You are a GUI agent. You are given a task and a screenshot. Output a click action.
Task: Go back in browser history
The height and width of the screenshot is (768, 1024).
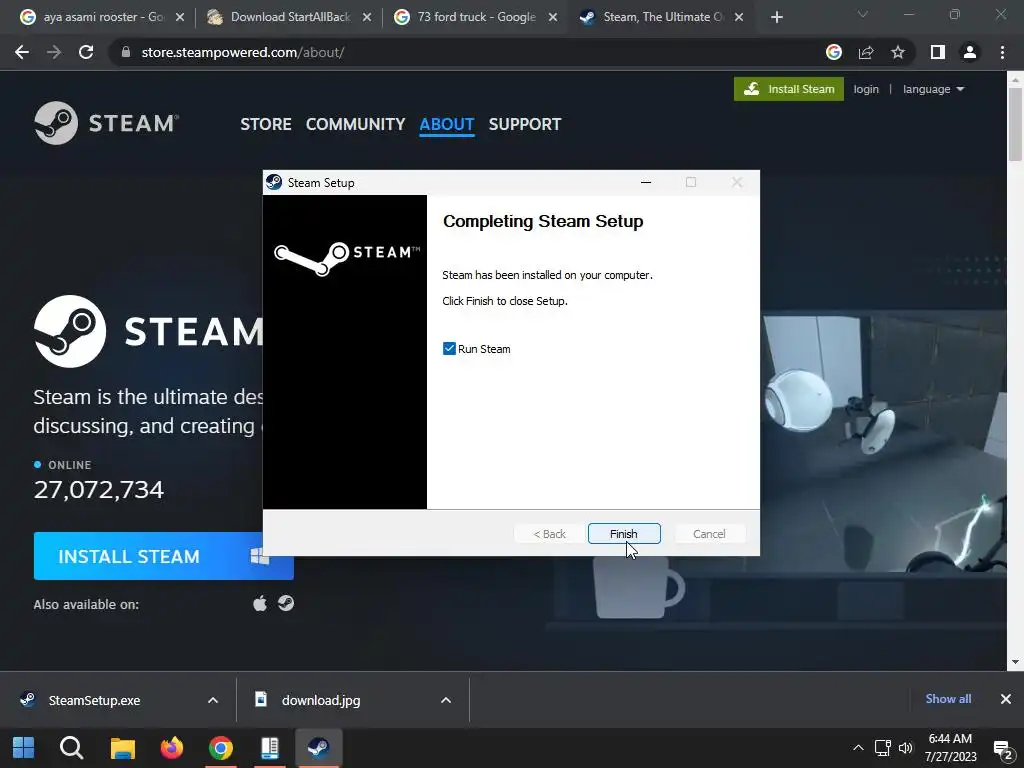point(22,52)
